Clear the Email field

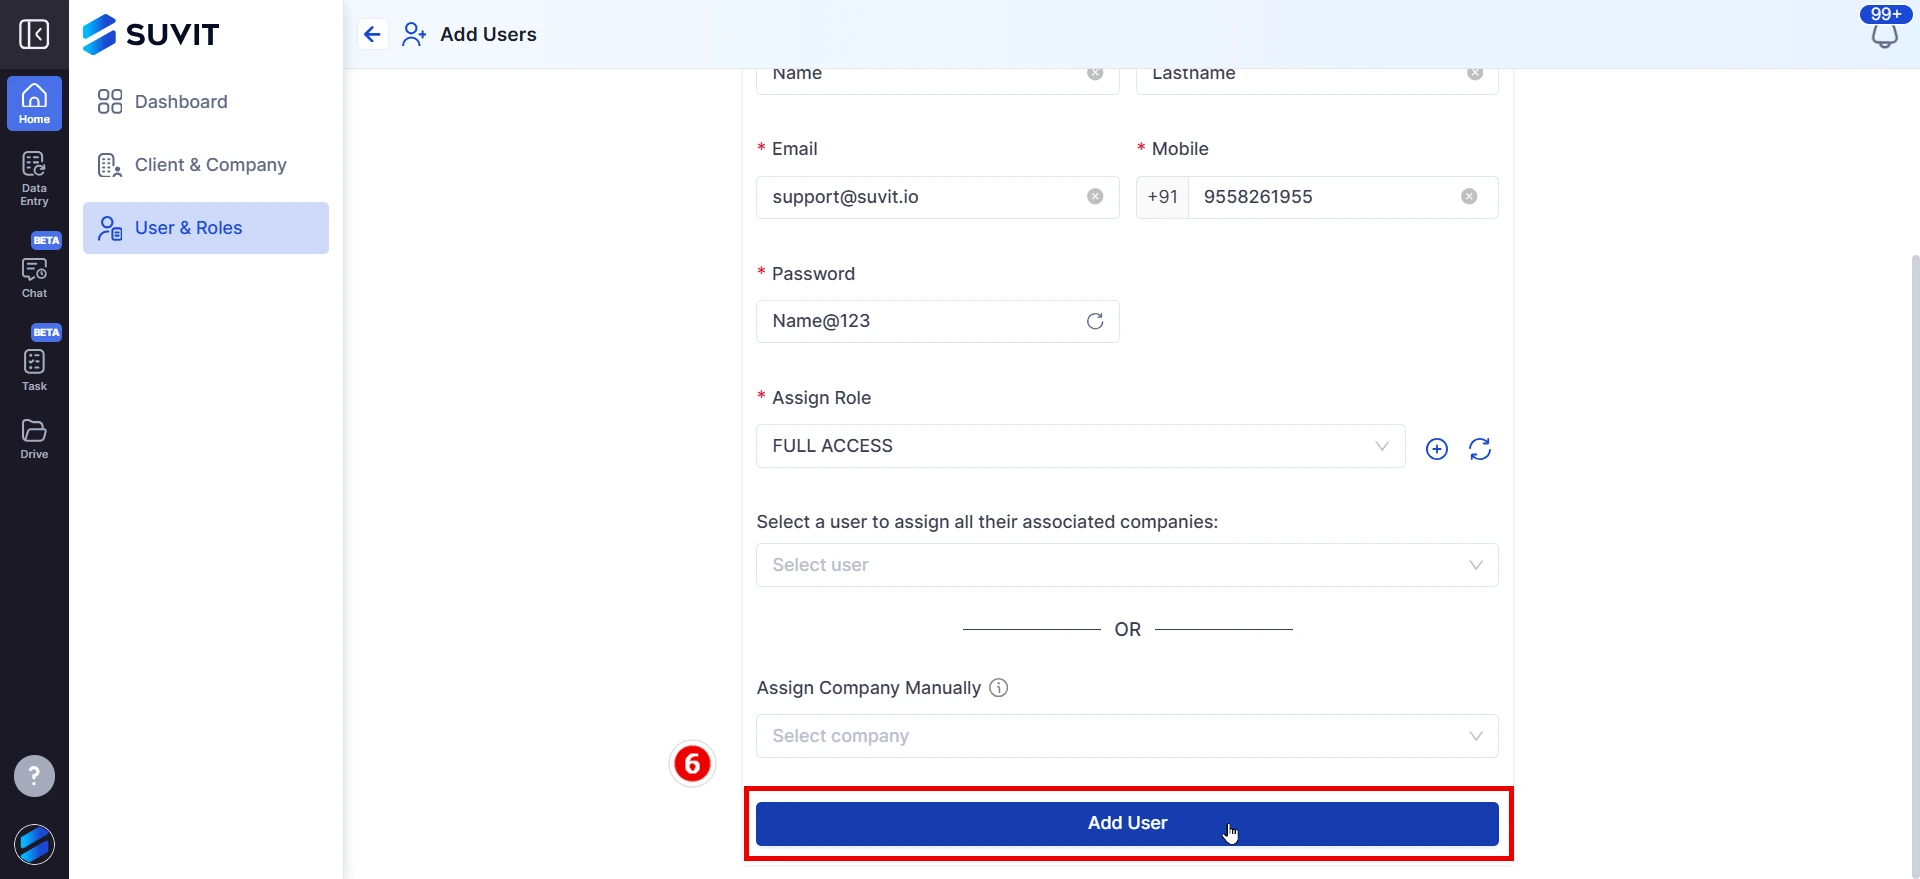coord(1095,197)
